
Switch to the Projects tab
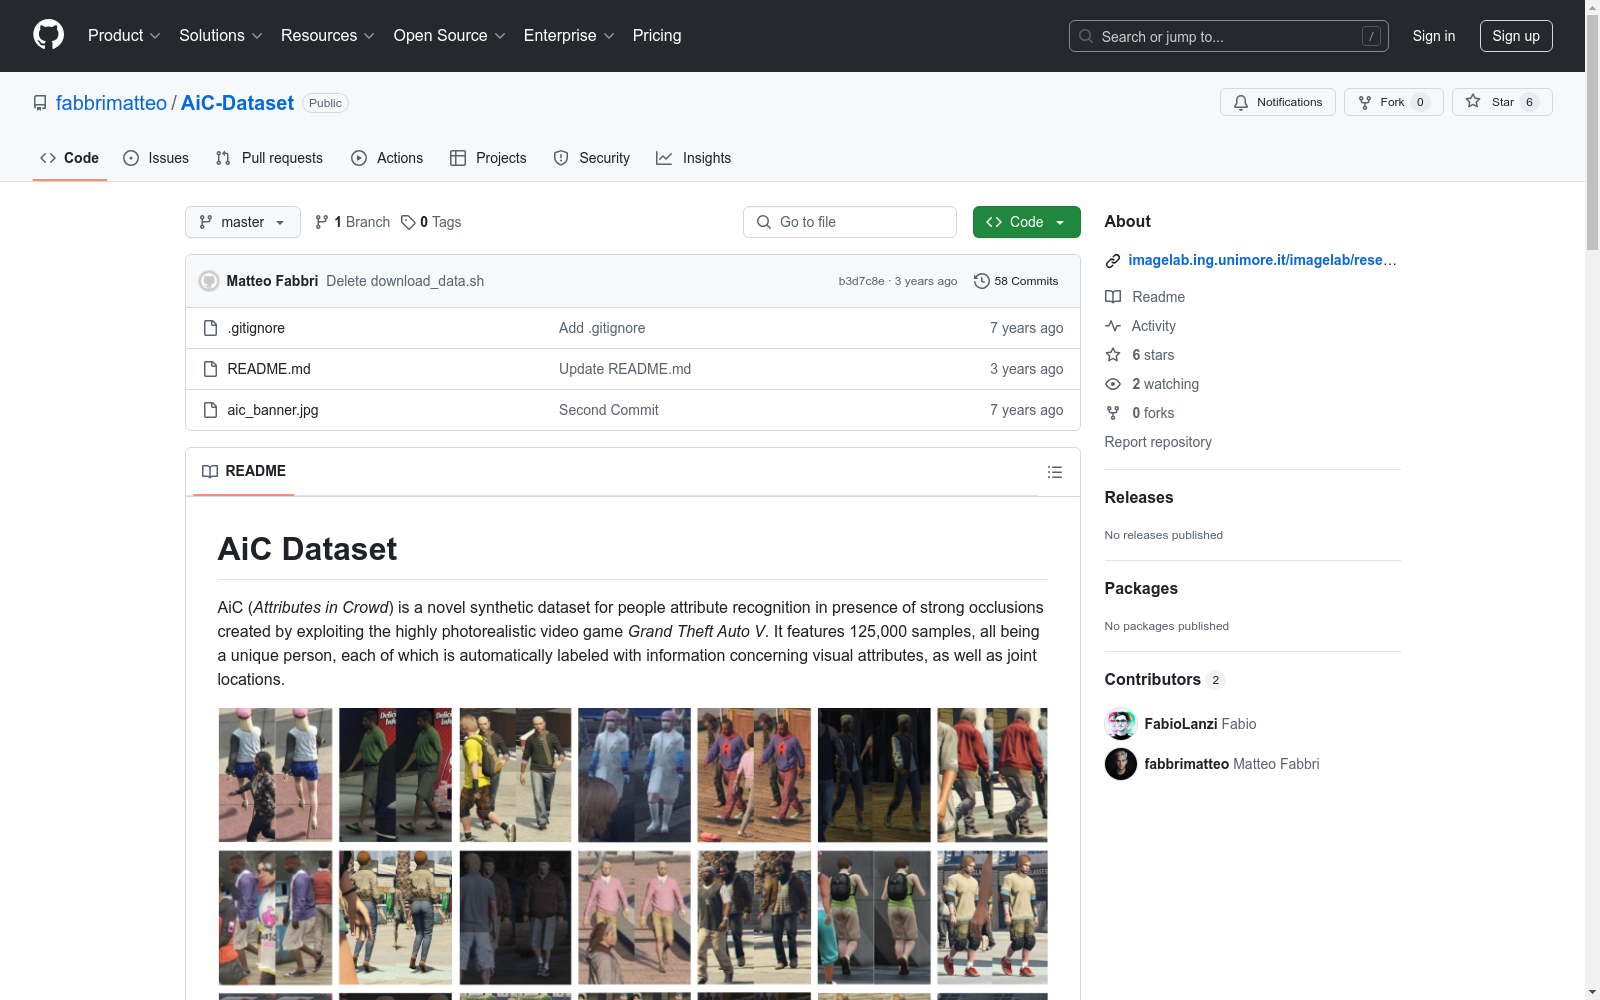[x=488, y=158]
